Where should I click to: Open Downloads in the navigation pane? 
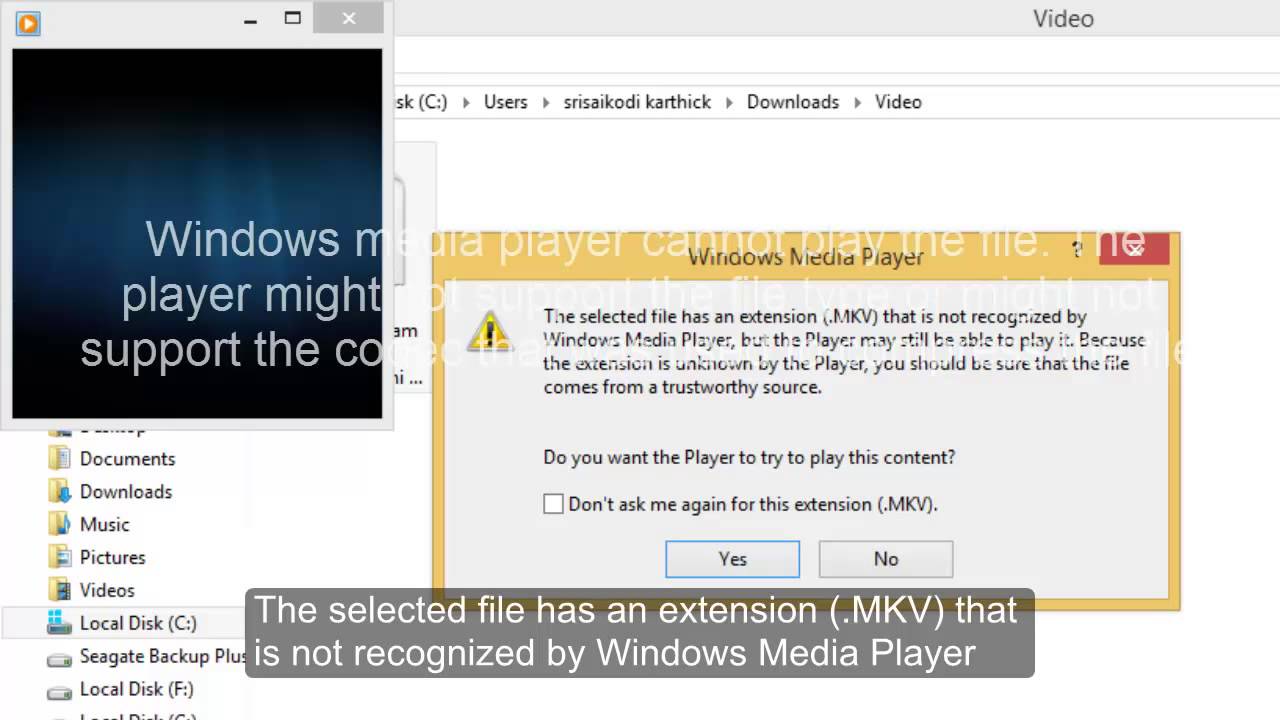click(126, 491)
